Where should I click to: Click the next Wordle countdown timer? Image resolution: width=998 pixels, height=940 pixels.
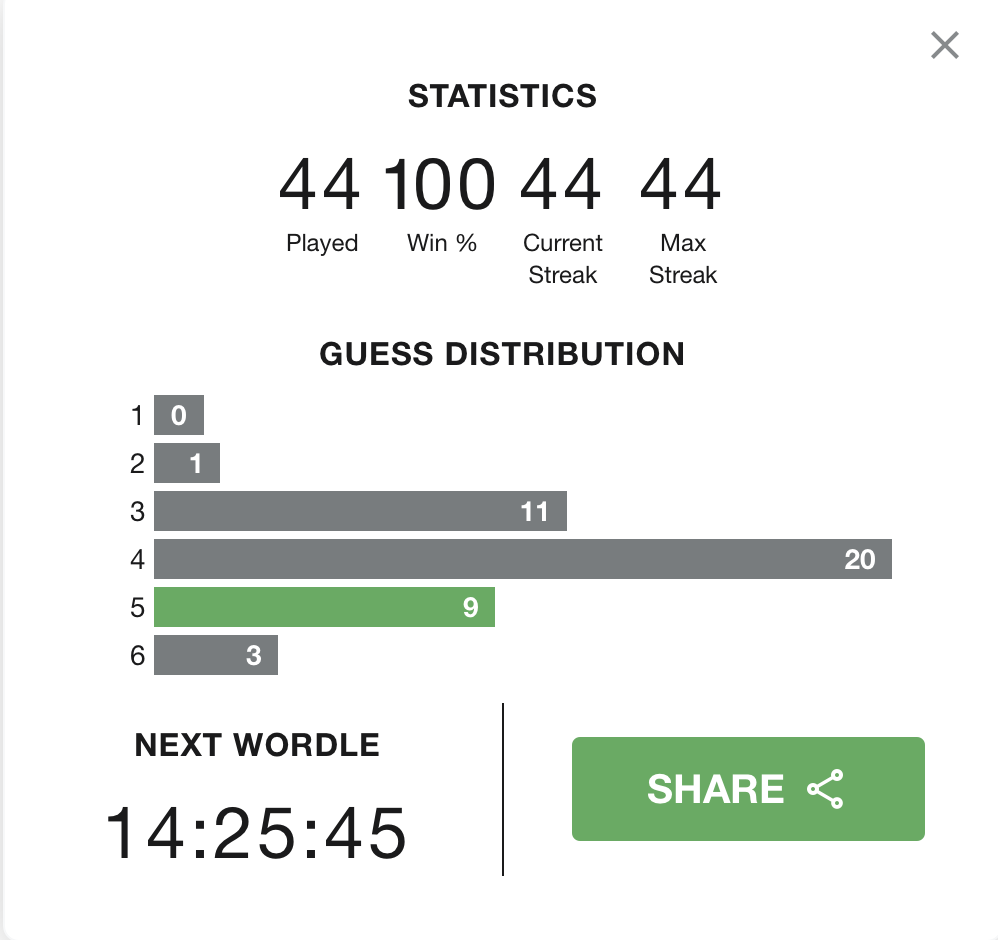coord(256,833)
